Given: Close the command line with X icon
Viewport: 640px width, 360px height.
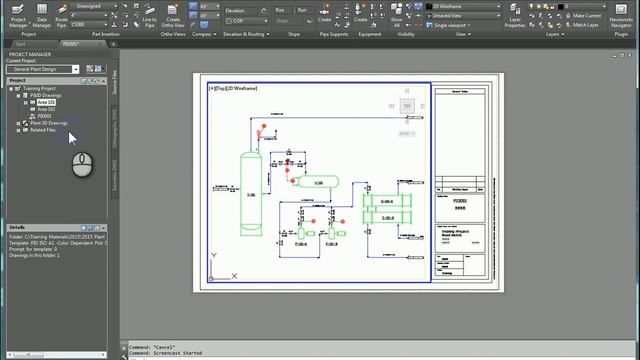Looking at the screenshot, I should click(124, 349).
